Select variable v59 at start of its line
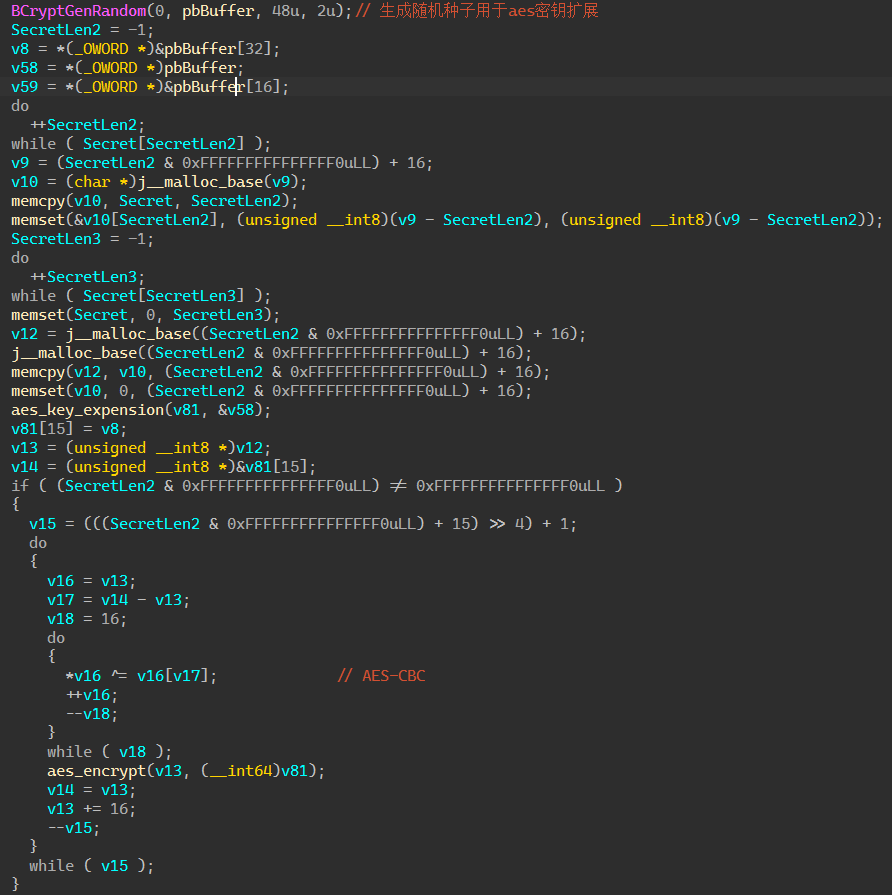892x895 pixels. (24, 87)
